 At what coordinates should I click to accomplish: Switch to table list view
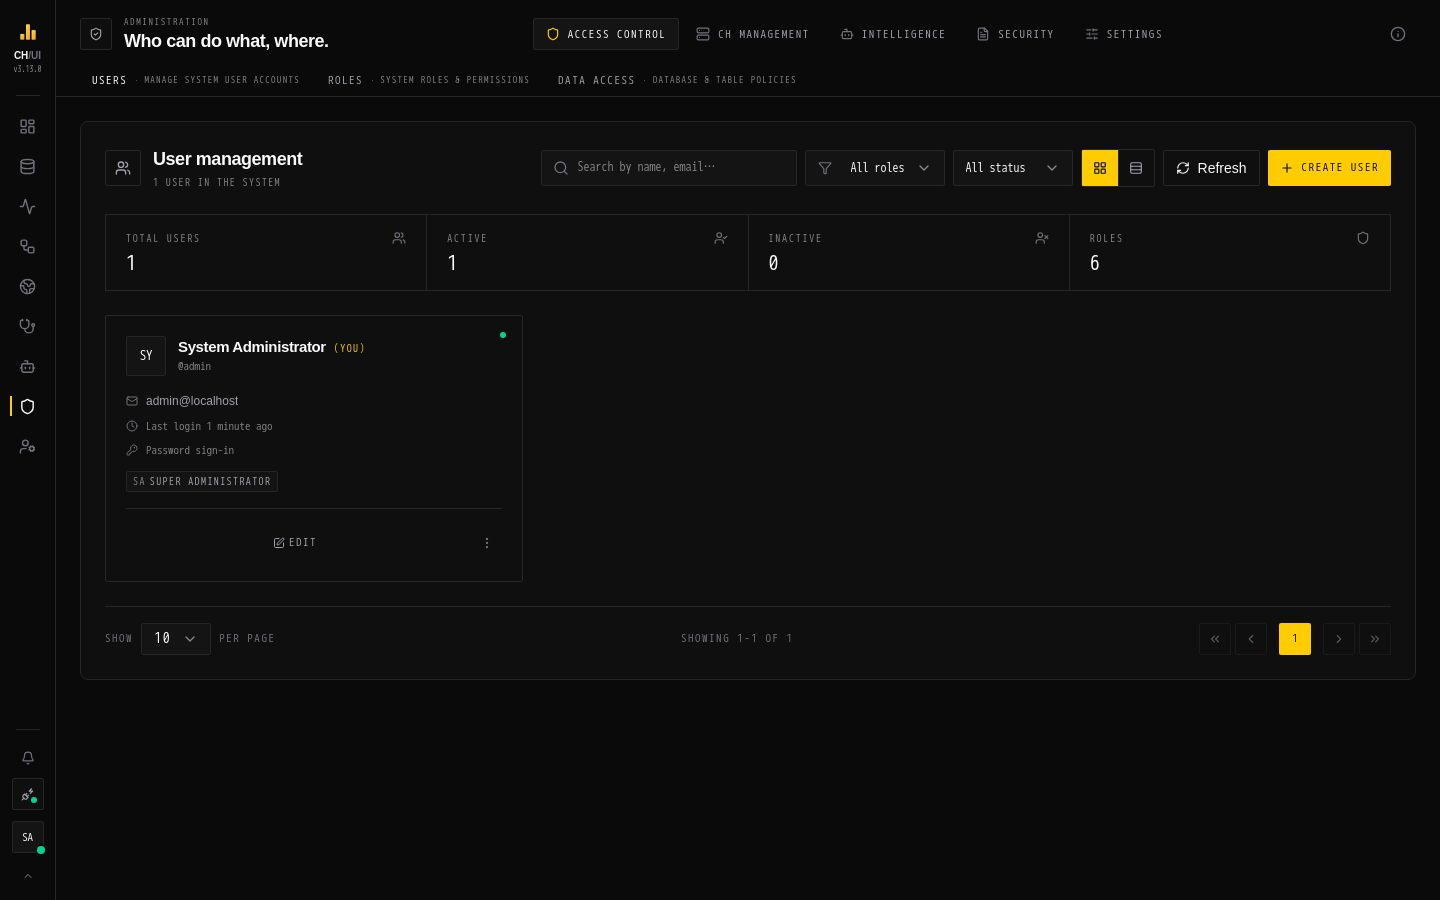click(x=1136, y=168)
